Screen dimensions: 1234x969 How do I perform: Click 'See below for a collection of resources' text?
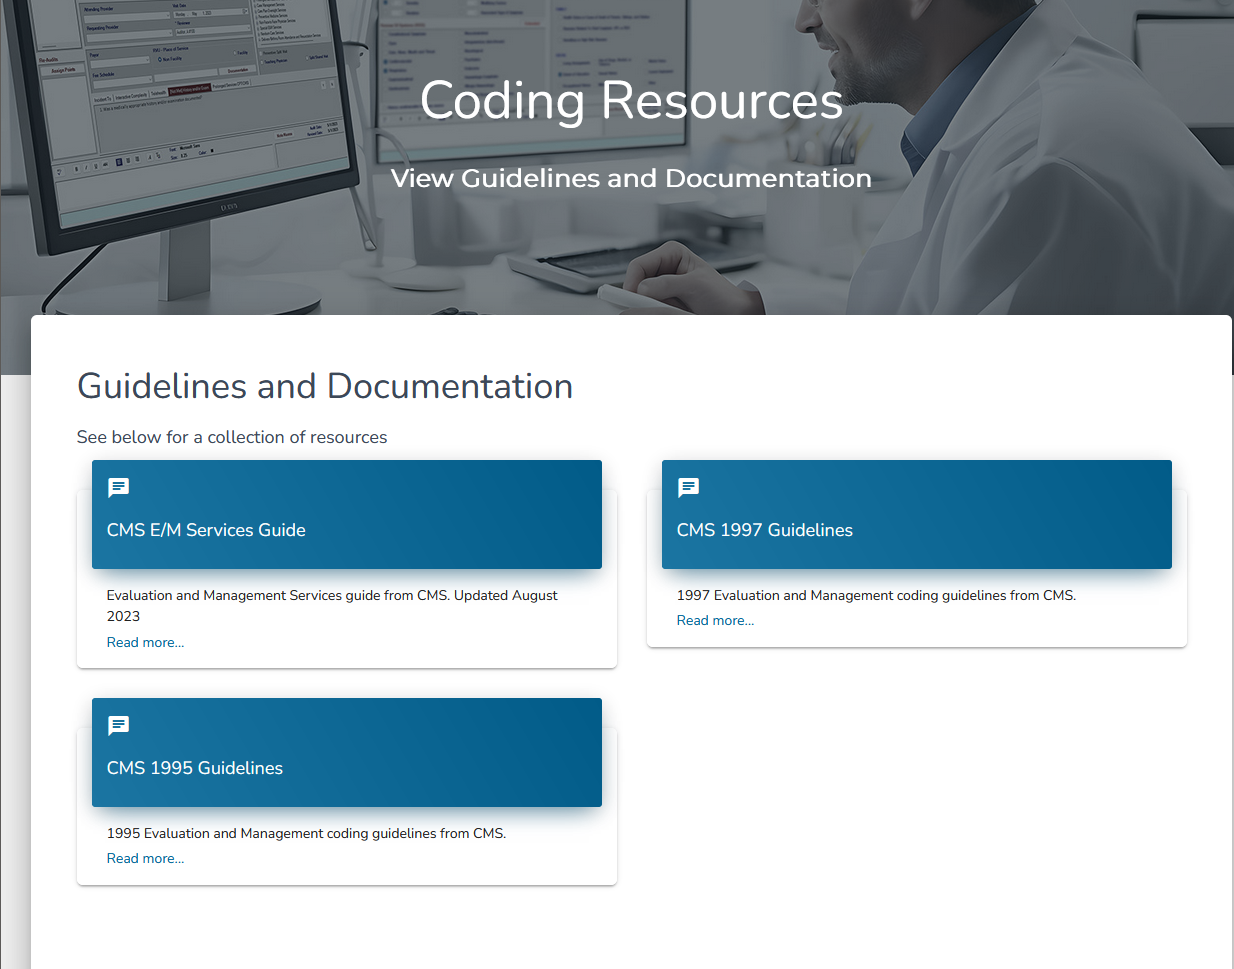tap(232, 437)
